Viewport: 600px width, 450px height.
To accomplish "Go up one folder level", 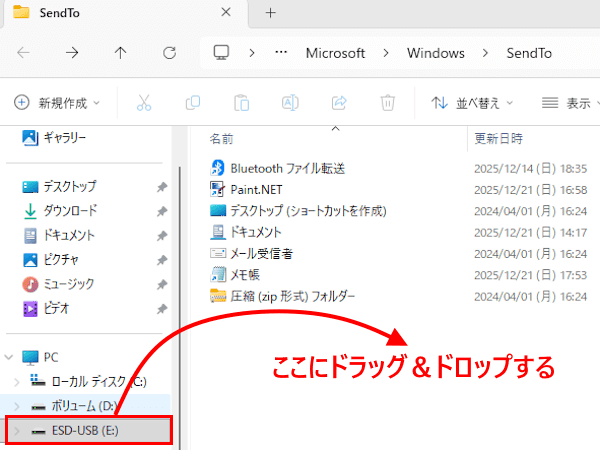I will pos(120,52).
